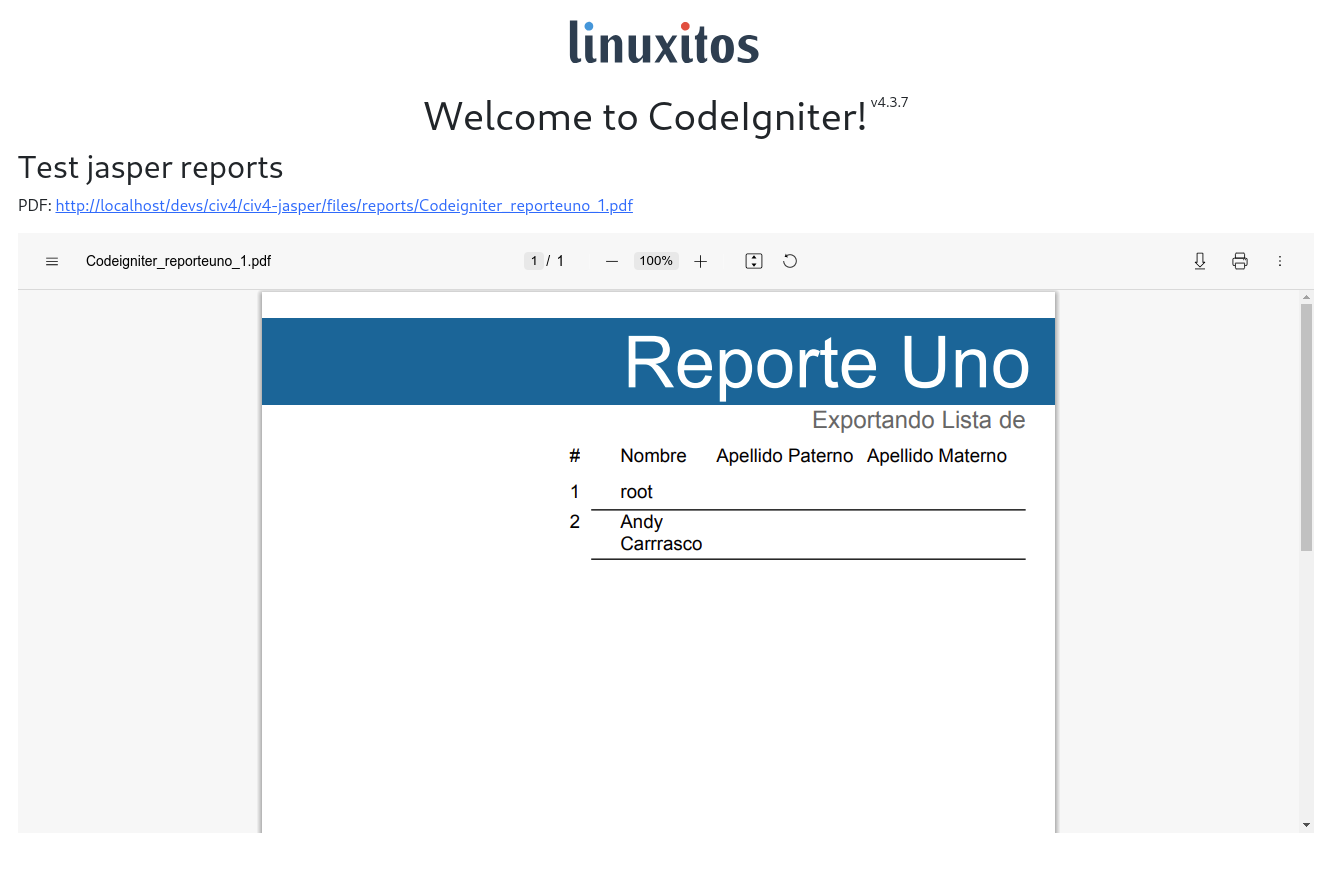Click the 'Reporte Uno' title text
Image resolution: width=1331 pixels, height=878 pixels.
(x=827, y=362)
